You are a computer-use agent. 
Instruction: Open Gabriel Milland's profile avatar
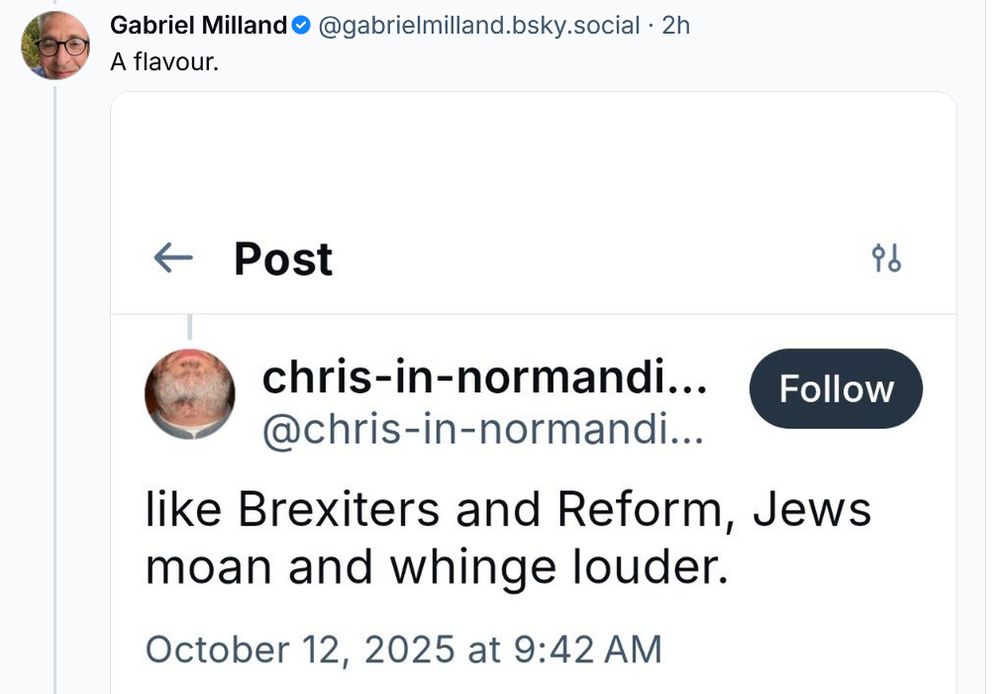(56, 45)
